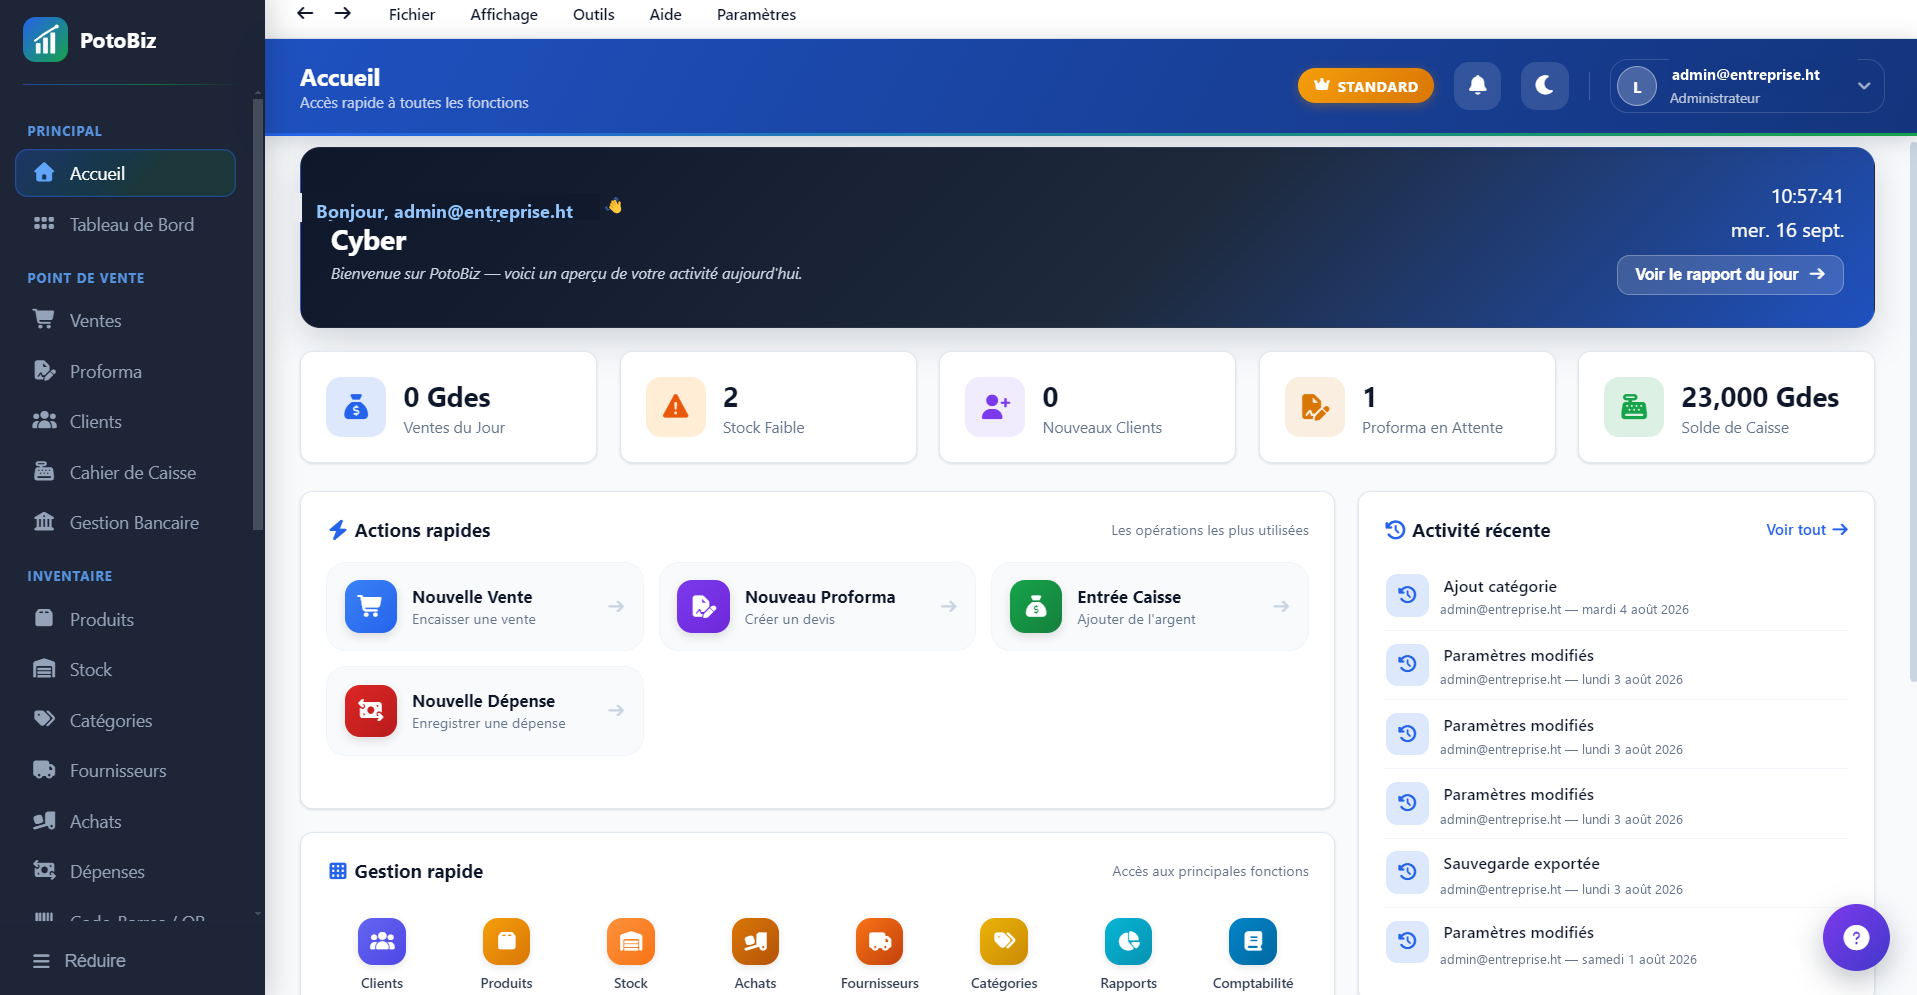Select the Ajout catégorie activity entry
The width and height of the screenshot is (1917, 995).
click(1616, 596)
